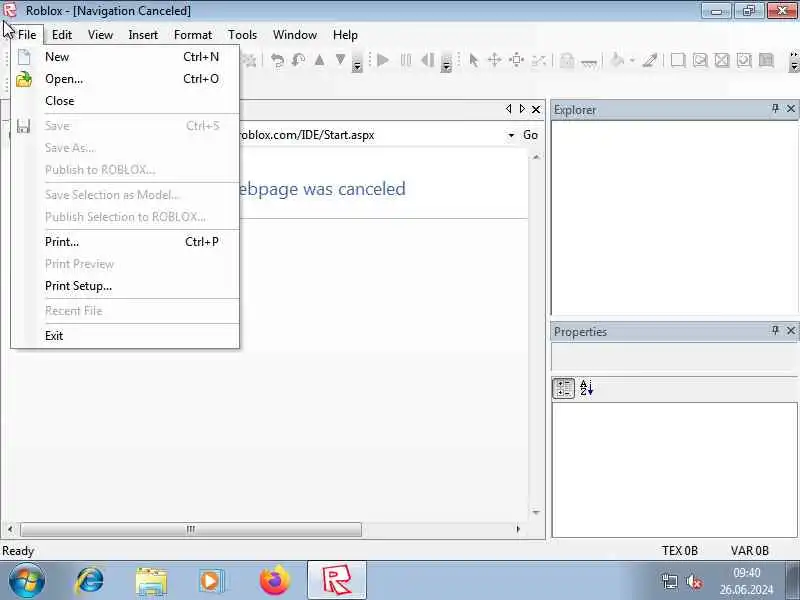
Task: Open toolbar options after the reset icon
Action: click(446, 61)
